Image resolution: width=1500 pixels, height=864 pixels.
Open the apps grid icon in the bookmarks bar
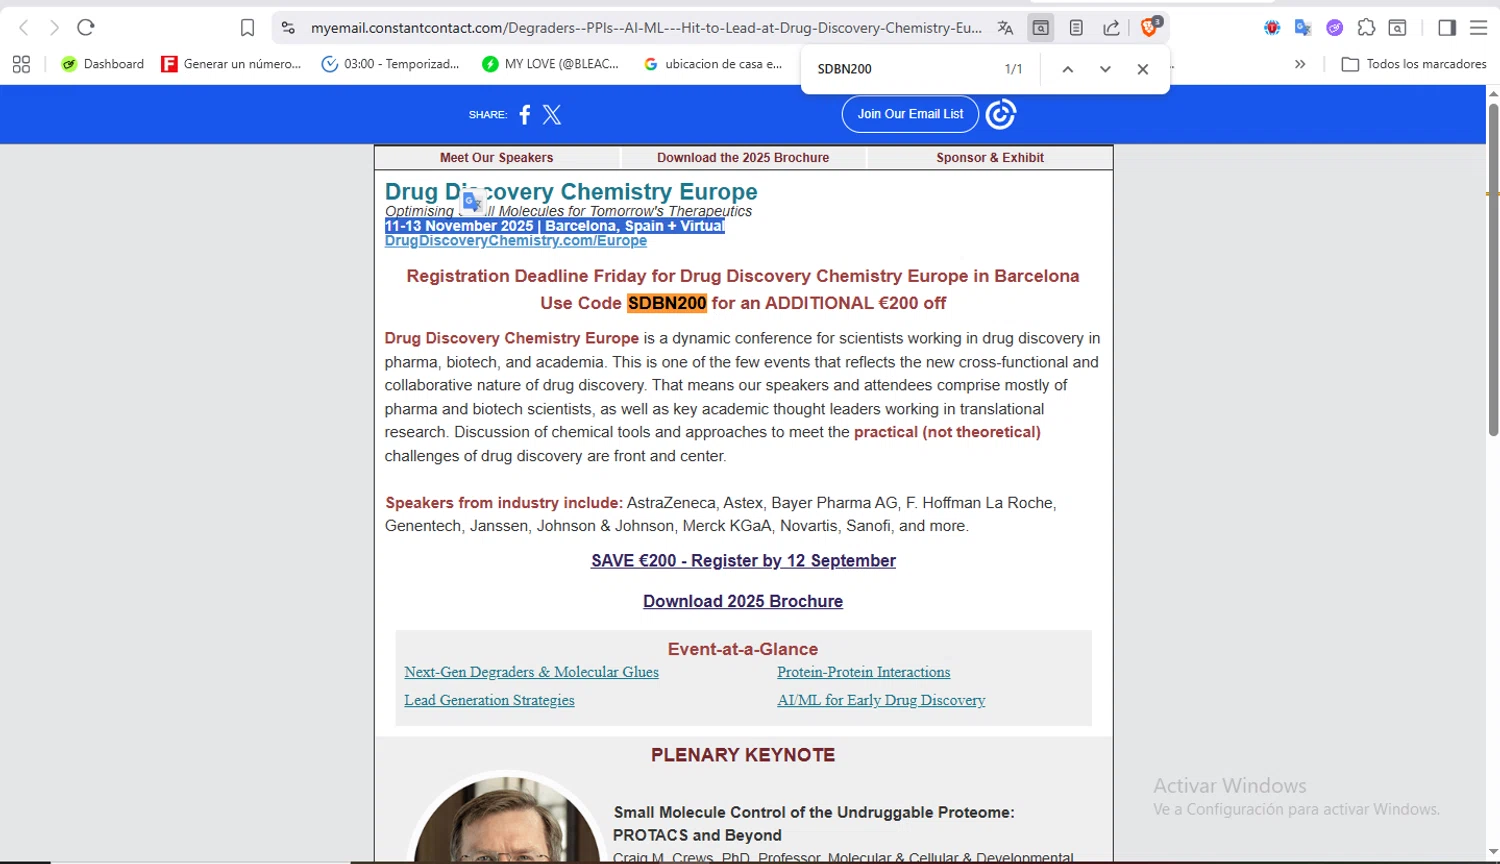[x=21, y=64]
